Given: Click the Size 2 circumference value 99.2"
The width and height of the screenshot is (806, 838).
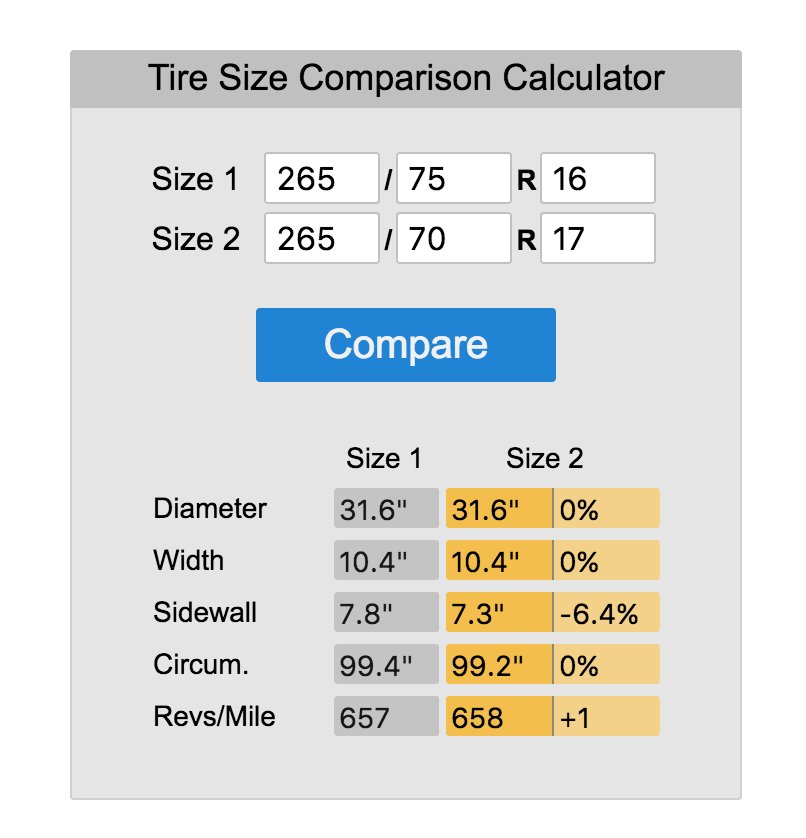Looking at the screenshot, I should point(499,664).
